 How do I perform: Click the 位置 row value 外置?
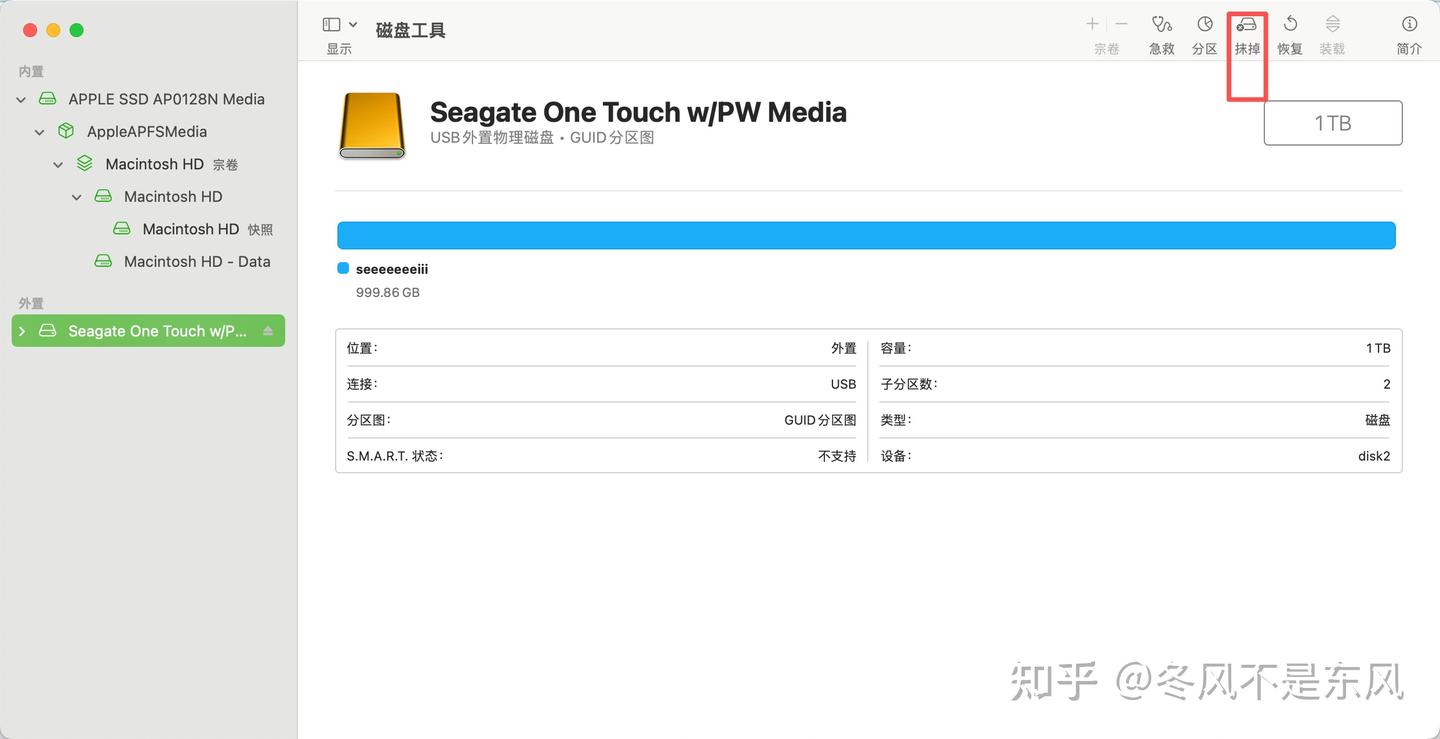pyautogui.click(x=844, y=348)
